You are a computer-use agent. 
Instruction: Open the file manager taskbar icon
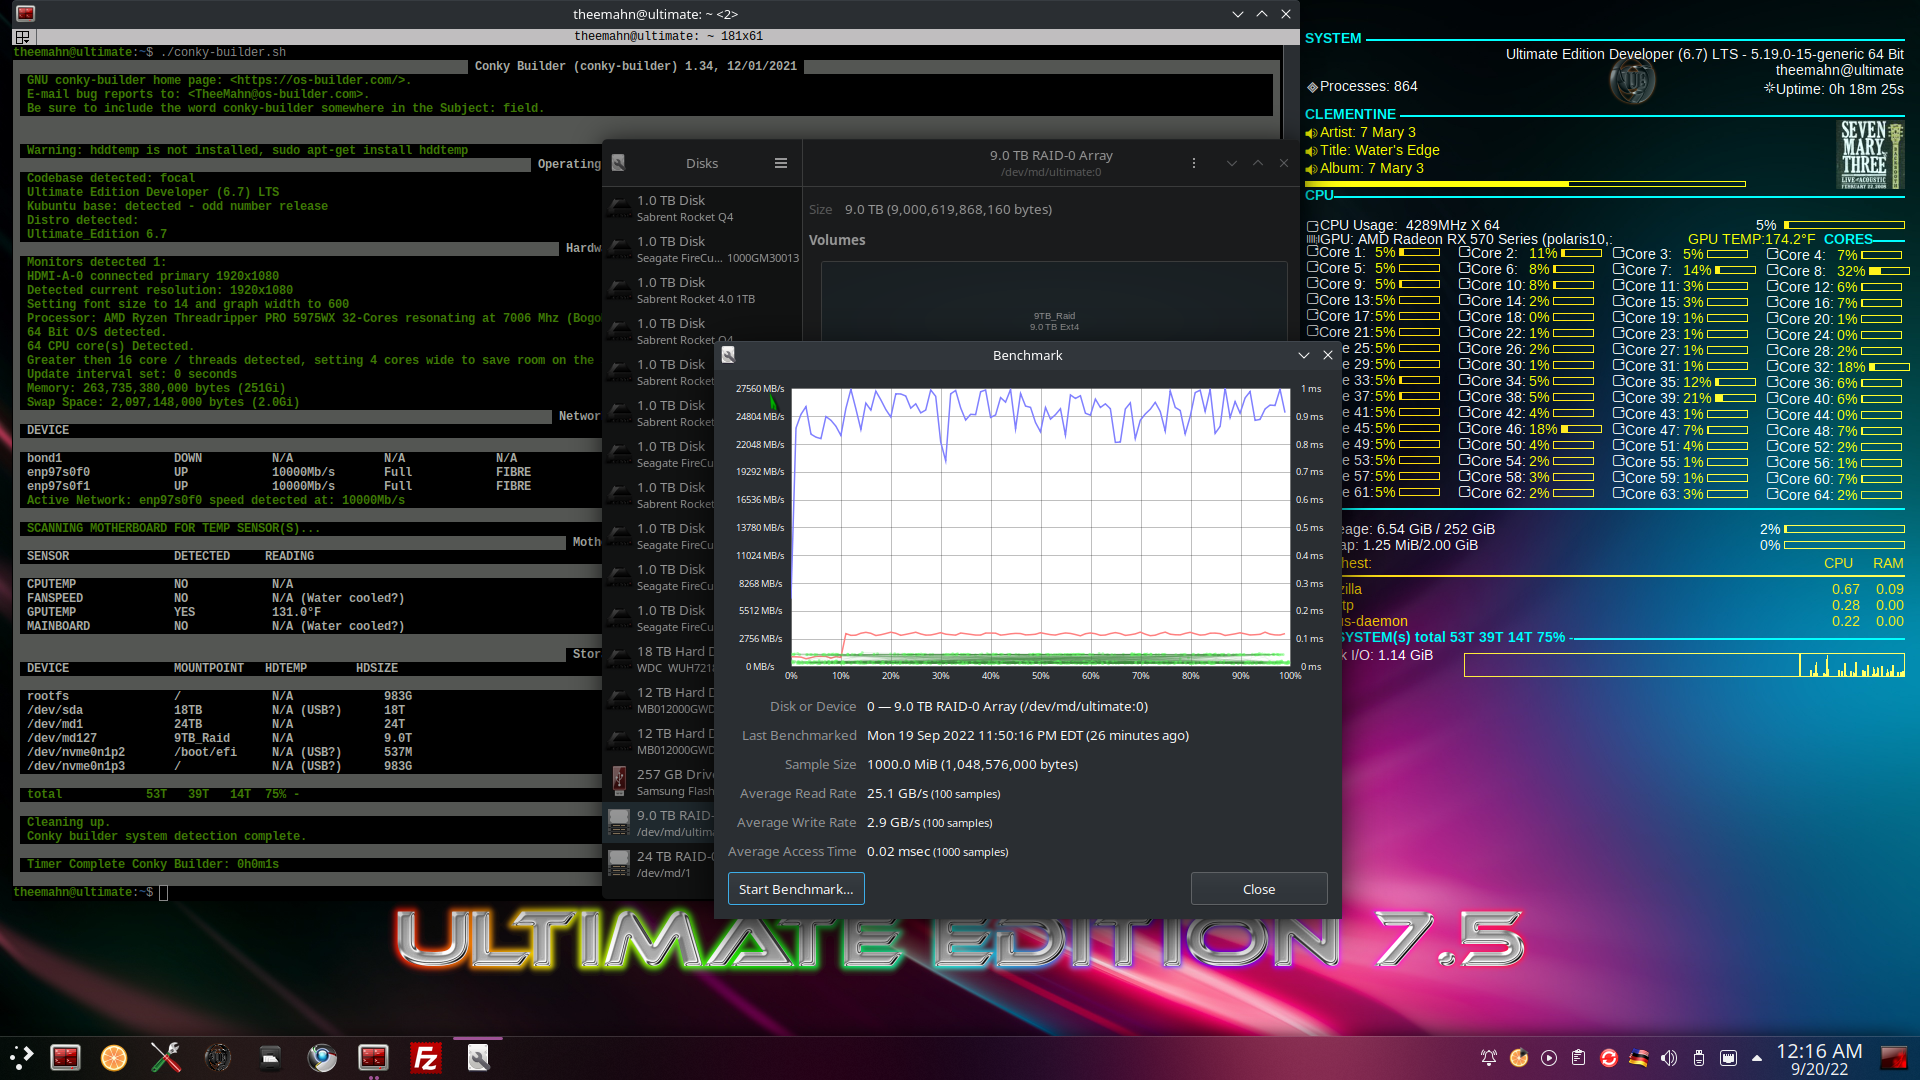pos(270,1057)
